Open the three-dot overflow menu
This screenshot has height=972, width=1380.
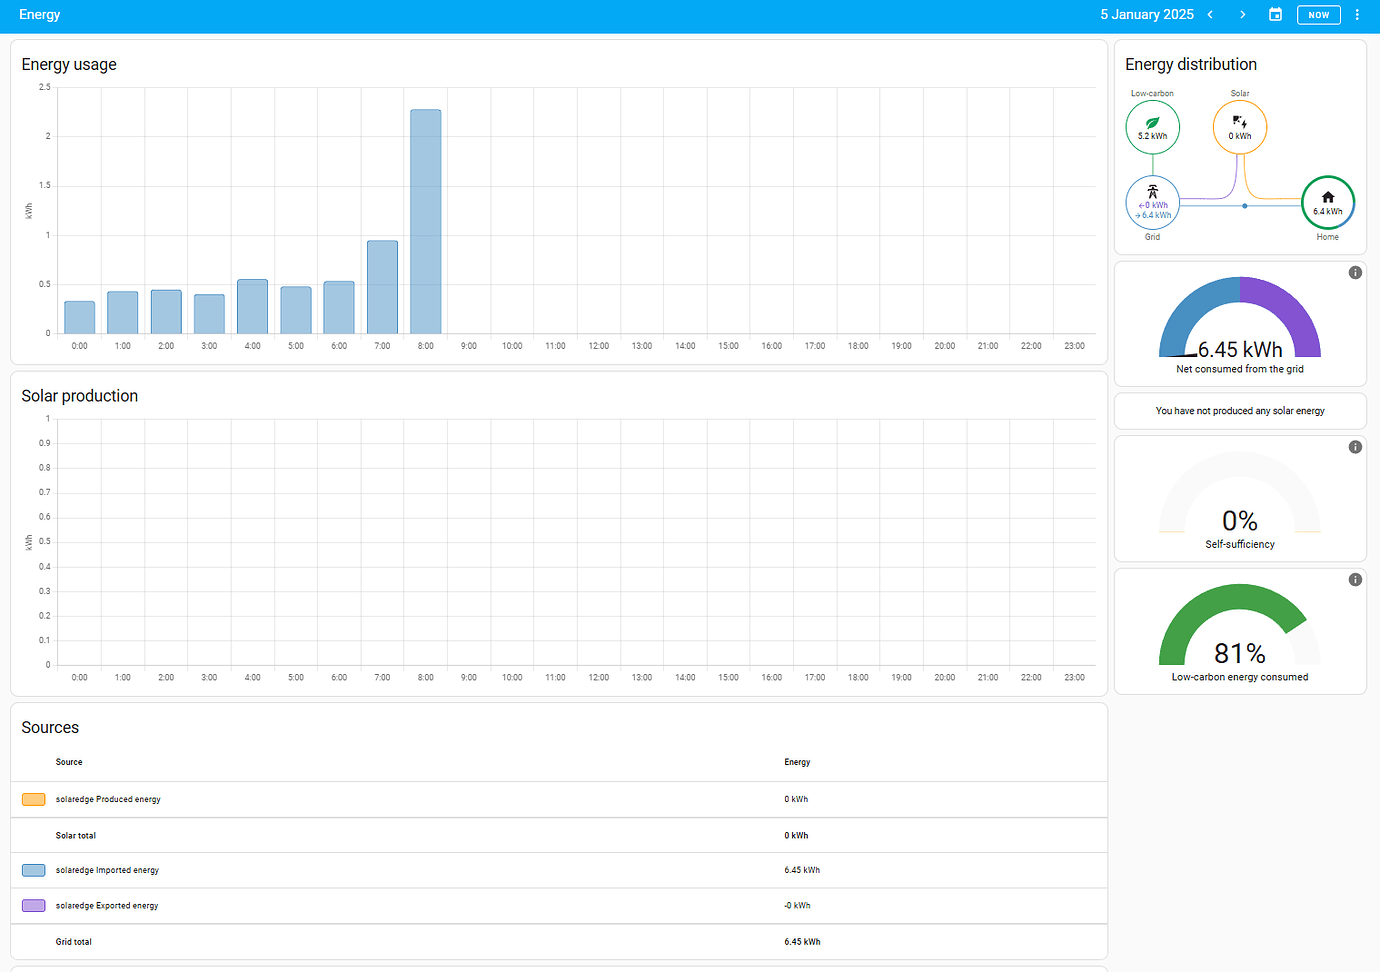(x=1357, y=14)
